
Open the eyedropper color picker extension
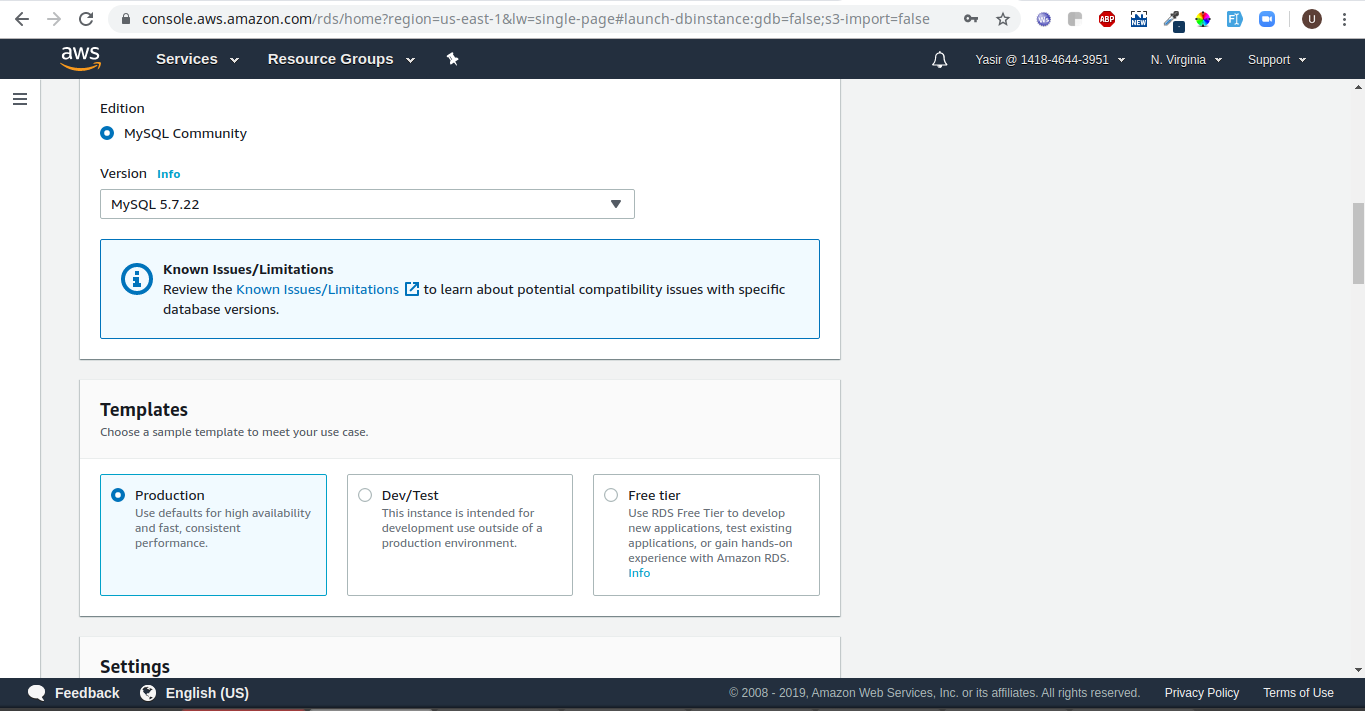(x=1172, y=20)
